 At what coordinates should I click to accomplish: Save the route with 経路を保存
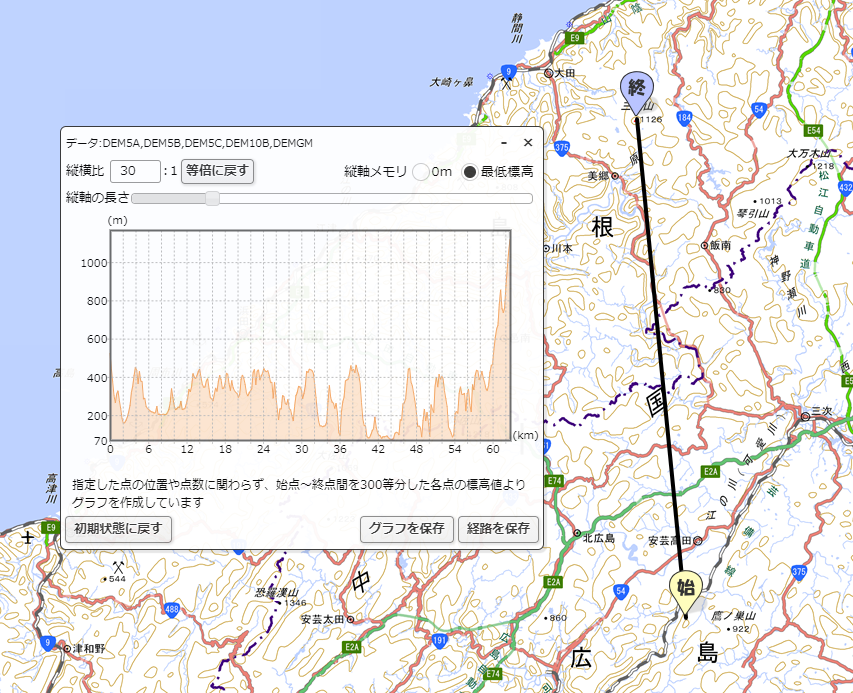[497, 528]
